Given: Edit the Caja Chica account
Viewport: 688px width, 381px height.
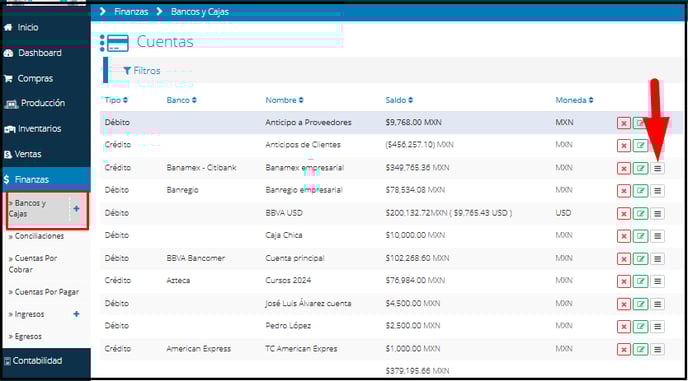Looking at the screenshot, I should [640, 236].
